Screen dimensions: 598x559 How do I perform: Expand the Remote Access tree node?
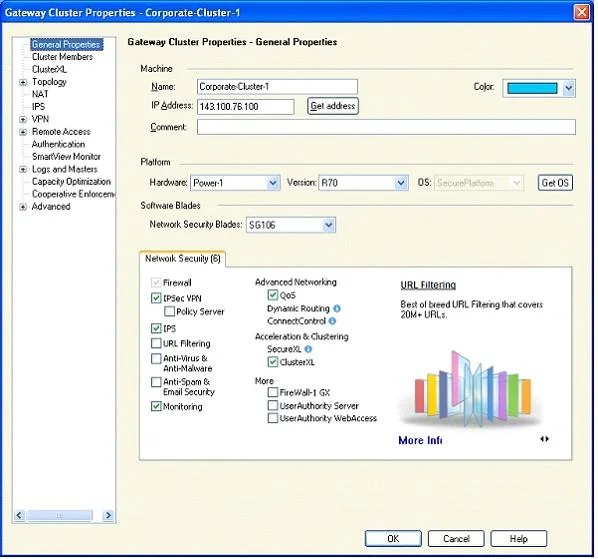[x=23, y=132]
